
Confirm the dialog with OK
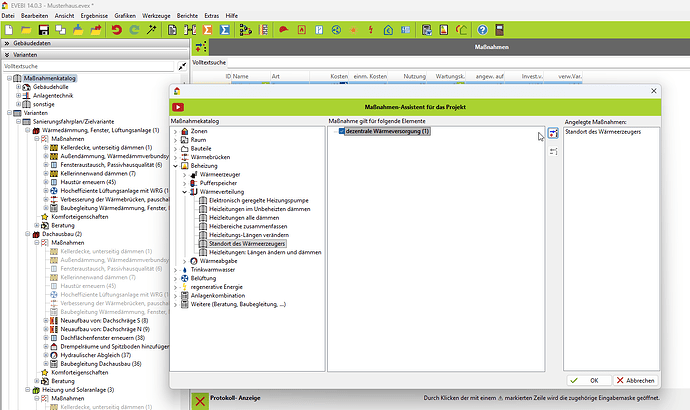588,380
